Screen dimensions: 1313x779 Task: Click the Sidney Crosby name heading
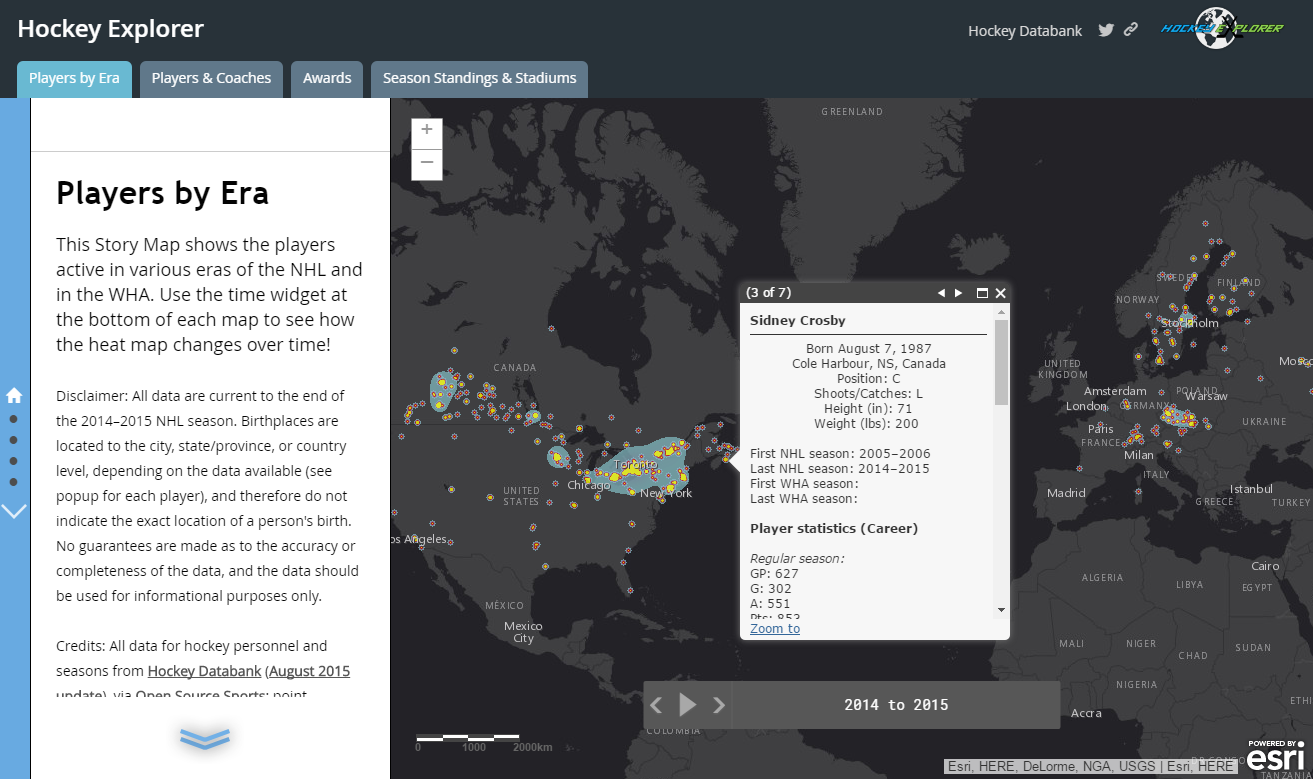[798, 320]
